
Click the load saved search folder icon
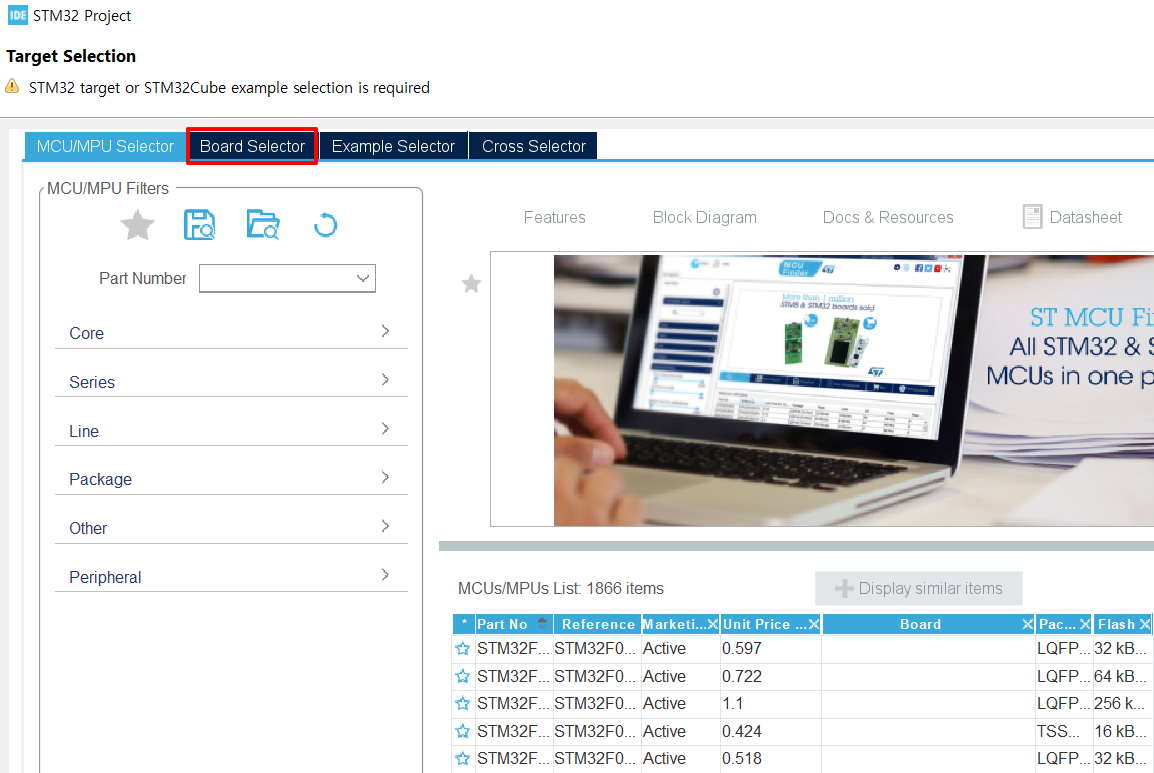263,225
